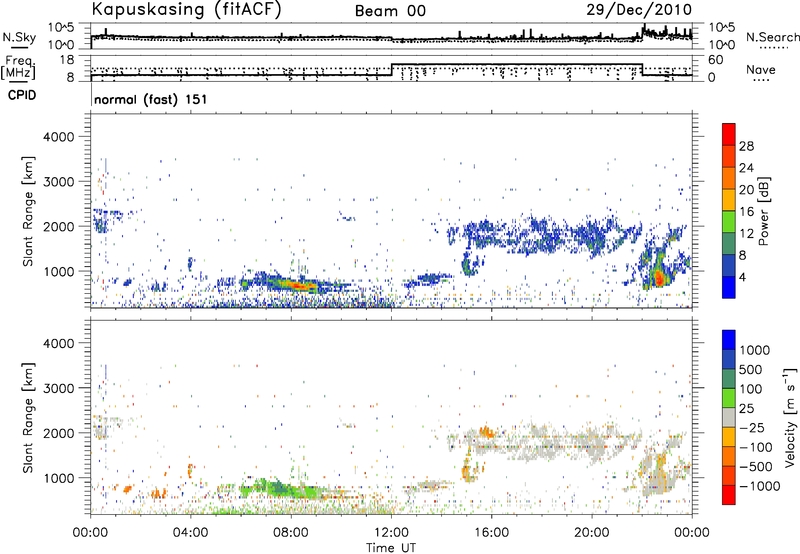
Task: Click the "60" Nave axis tick label
Action: tap(716, 60)
